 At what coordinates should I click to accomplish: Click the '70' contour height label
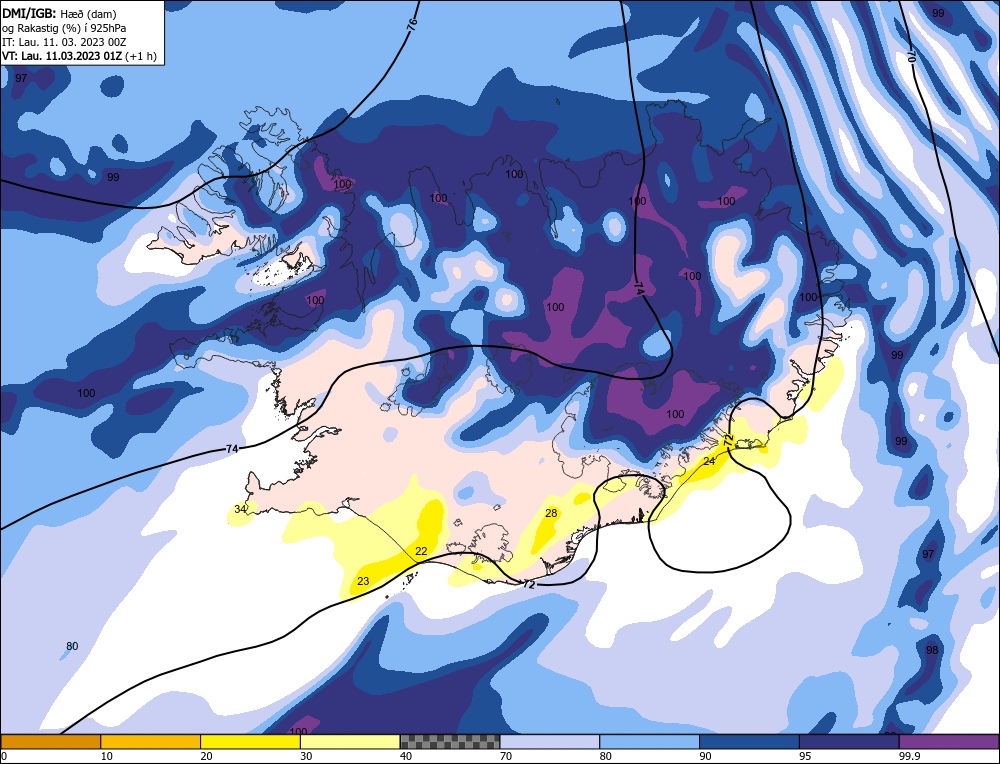coord(910,55)
